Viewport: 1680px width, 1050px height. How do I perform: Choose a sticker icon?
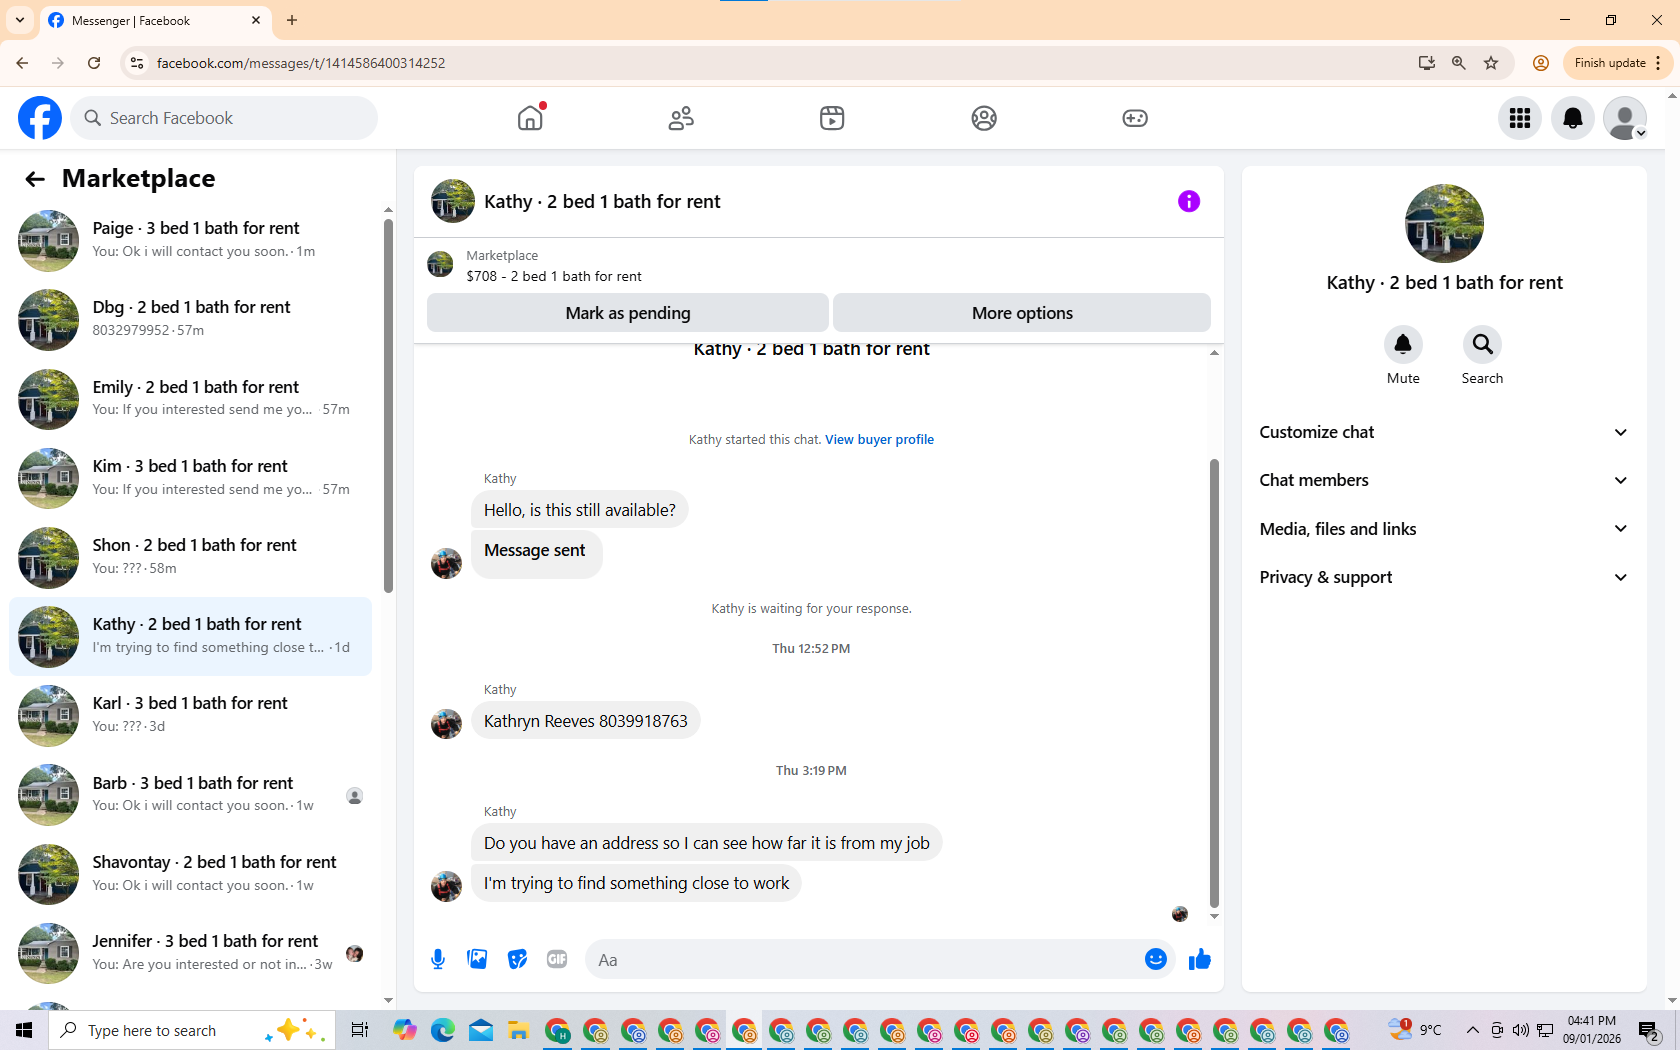517,960
